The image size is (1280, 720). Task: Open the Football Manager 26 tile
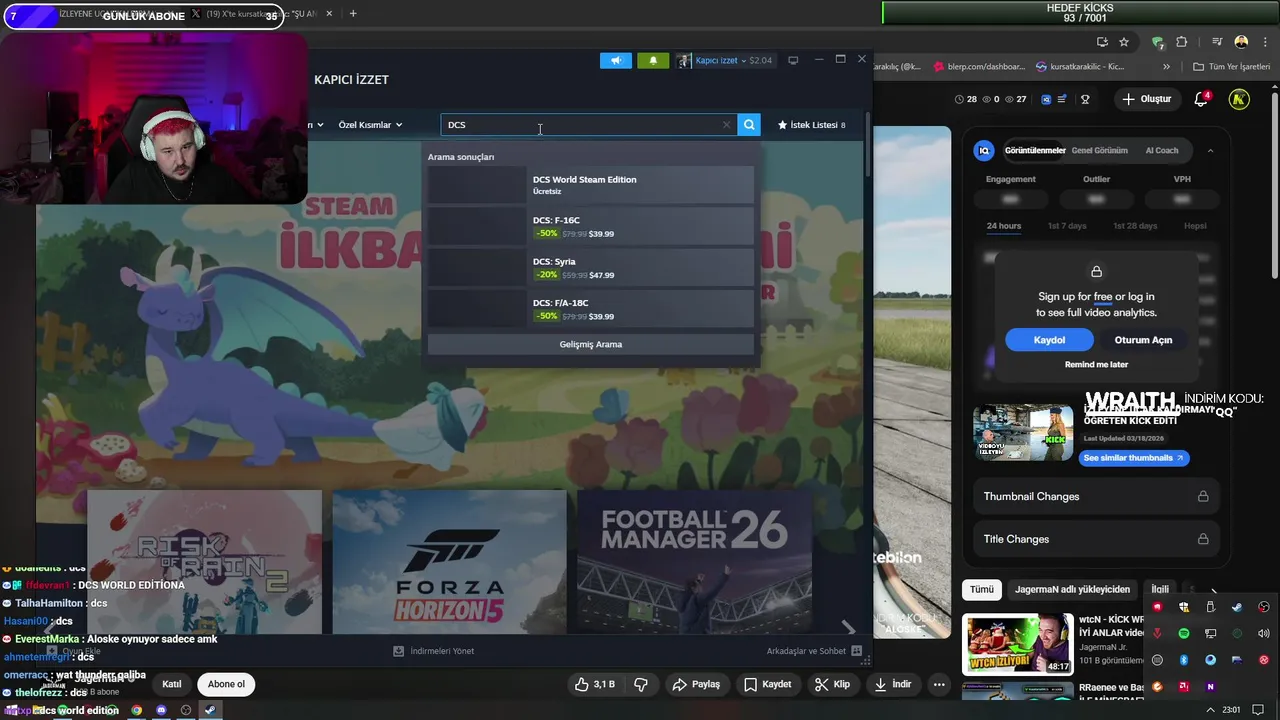coord(694,561)
